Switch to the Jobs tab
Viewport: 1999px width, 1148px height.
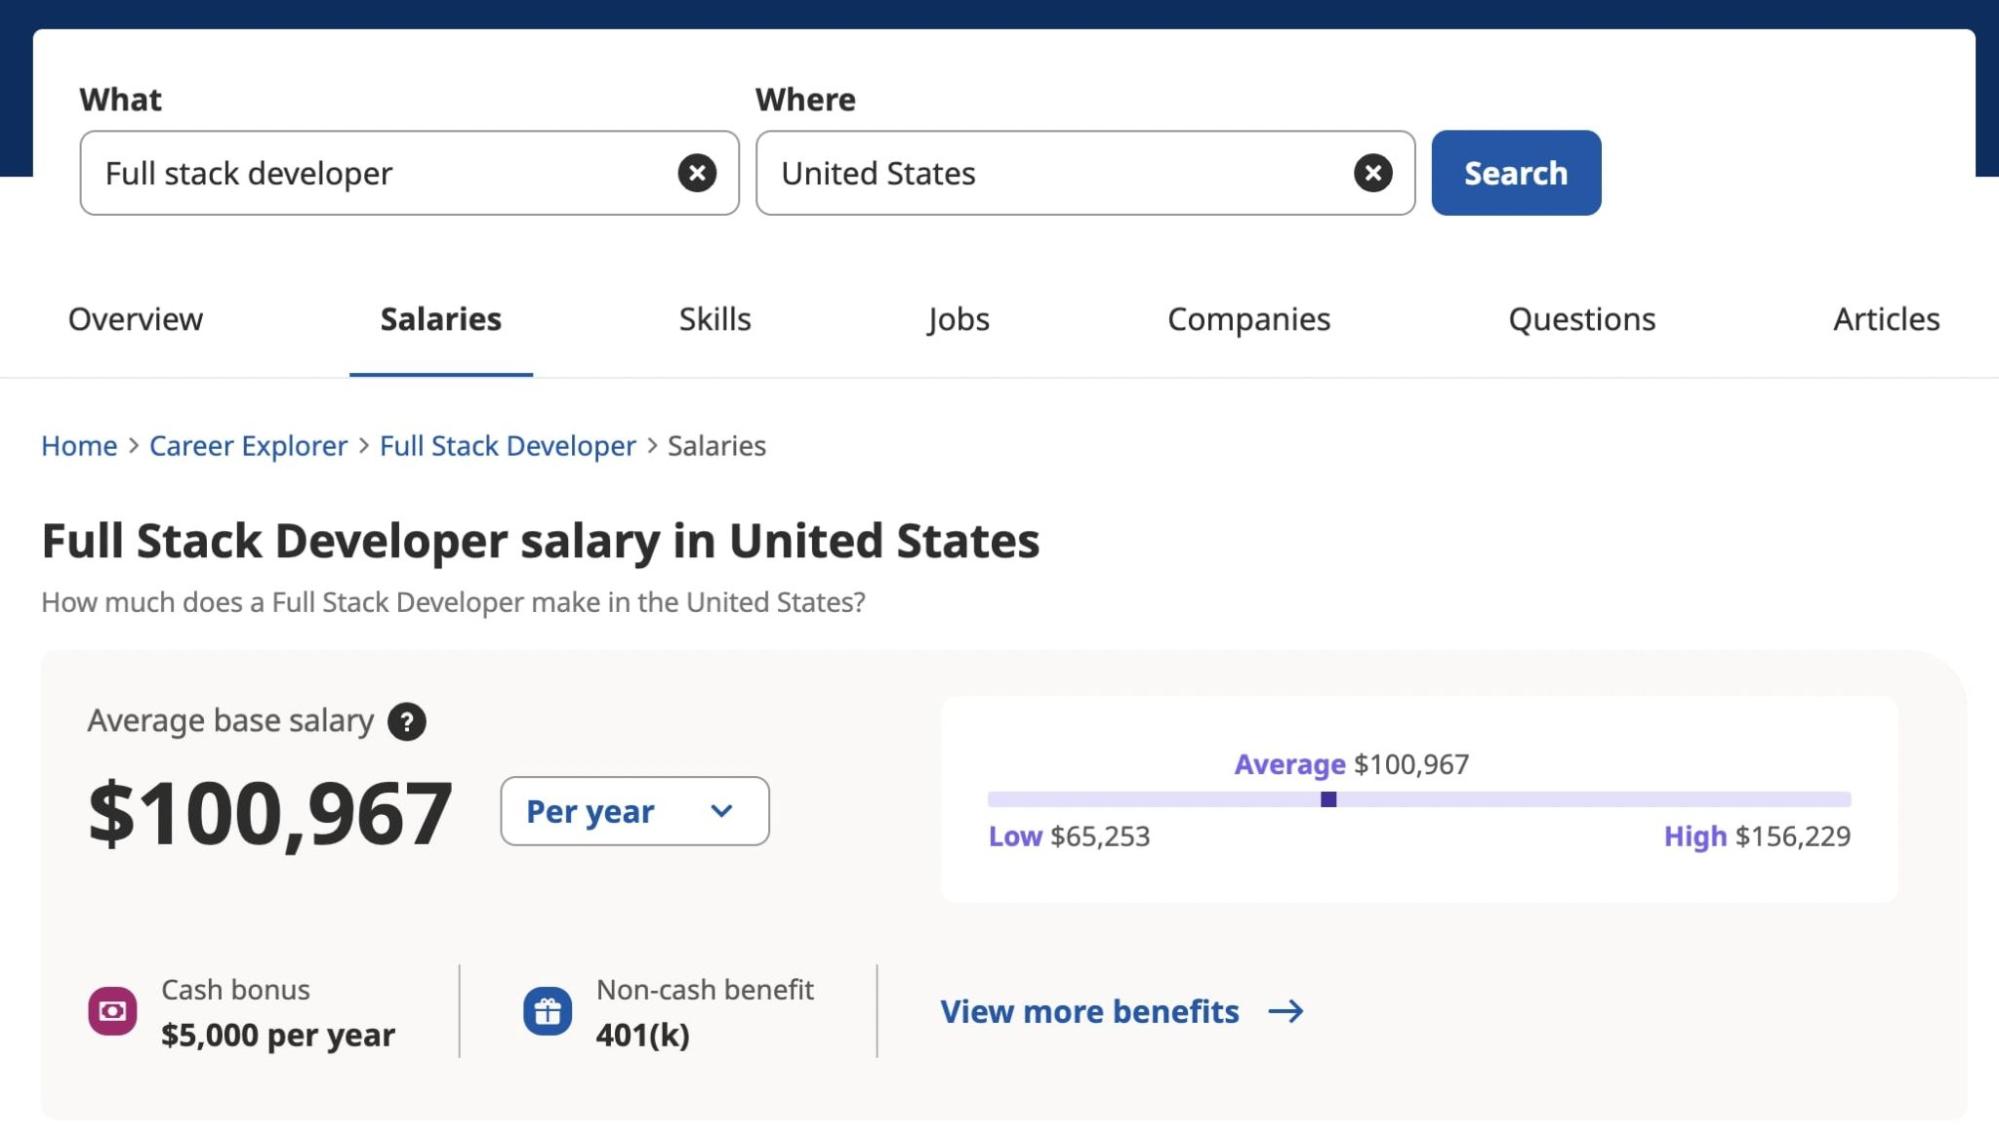pos(958,319)
